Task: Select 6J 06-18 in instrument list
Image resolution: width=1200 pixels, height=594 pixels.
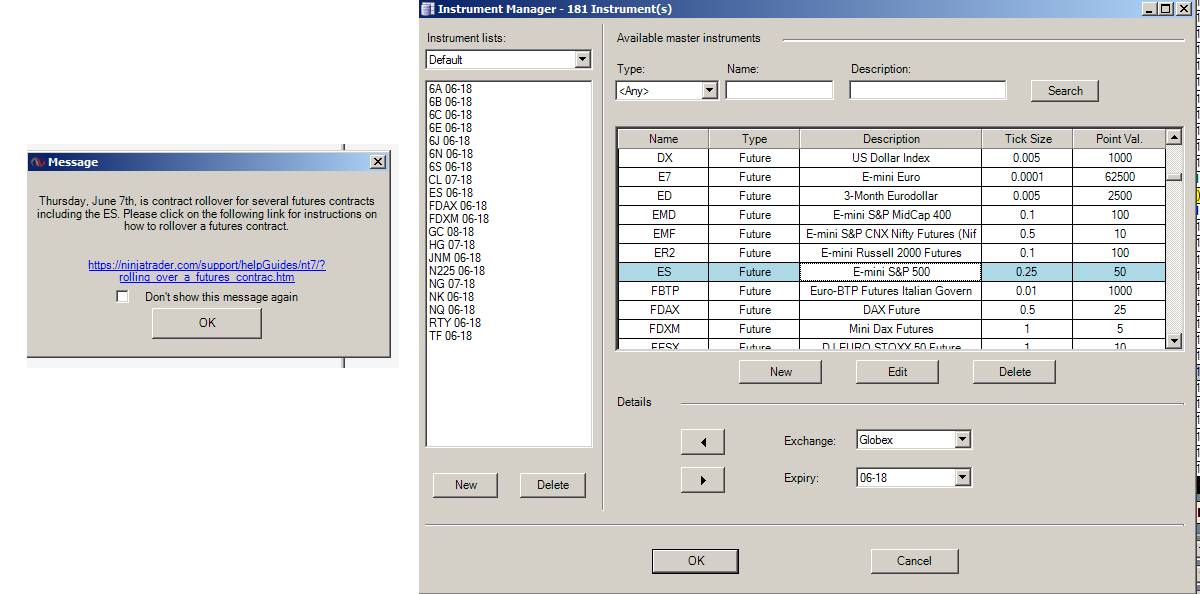Action: pyautogui.click(x=449, y=141)
